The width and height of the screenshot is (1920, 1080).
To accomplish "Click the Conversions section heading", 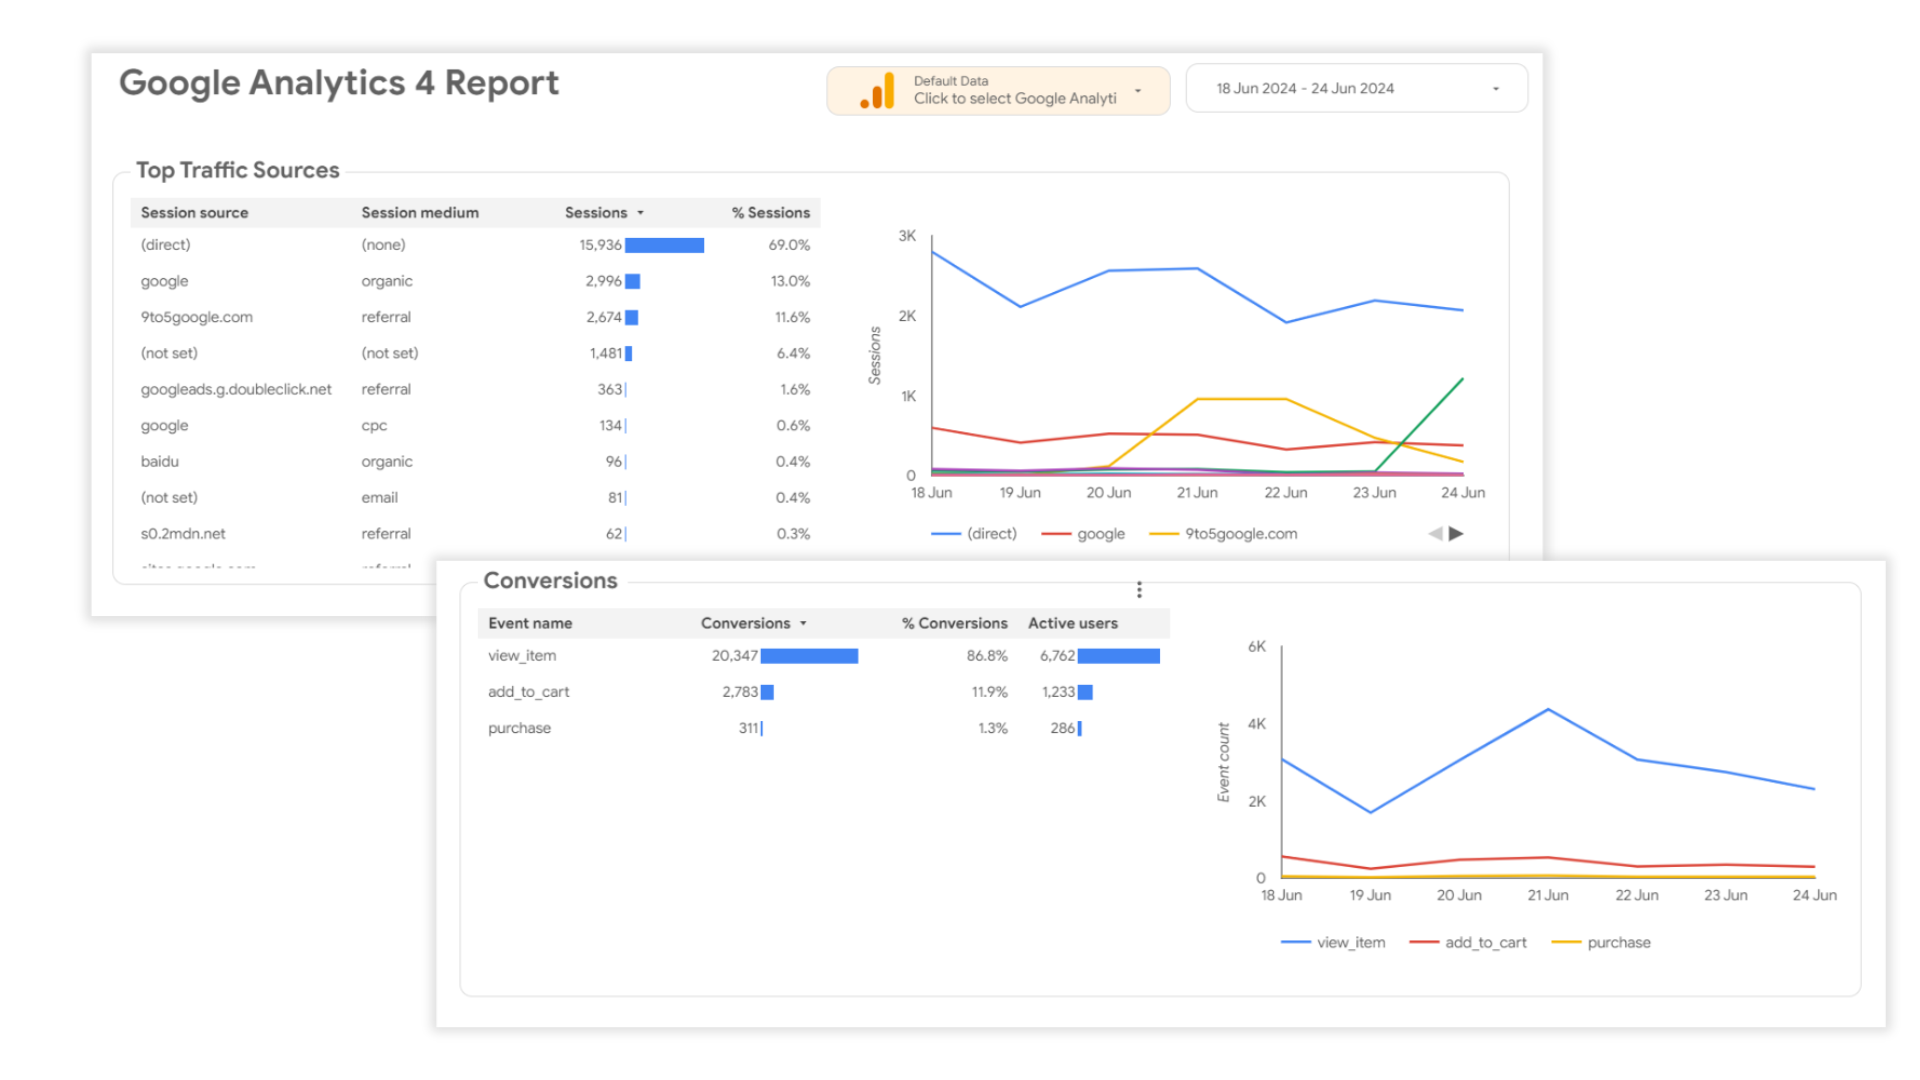I will point(550,581).
